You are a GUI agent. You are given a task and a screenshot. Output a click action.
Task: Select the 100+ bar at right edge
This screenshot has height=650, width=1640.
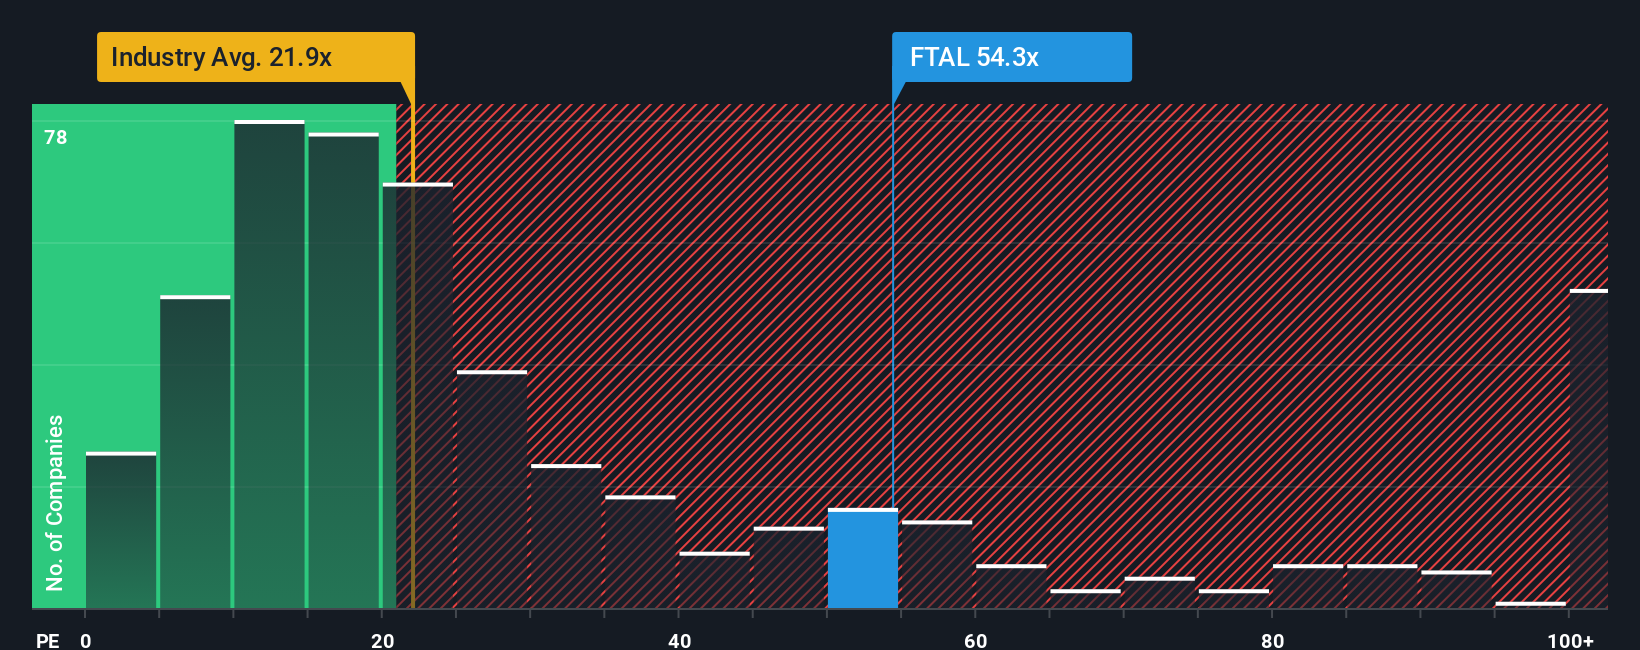click(x=1589, y=449)
